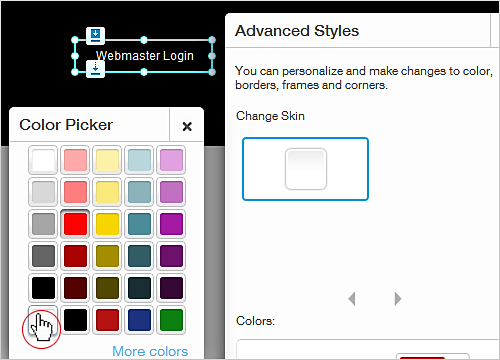Pick the soft yellow swatch in second row
Viewport: 500px width, 360px height.
pos(107,192)
